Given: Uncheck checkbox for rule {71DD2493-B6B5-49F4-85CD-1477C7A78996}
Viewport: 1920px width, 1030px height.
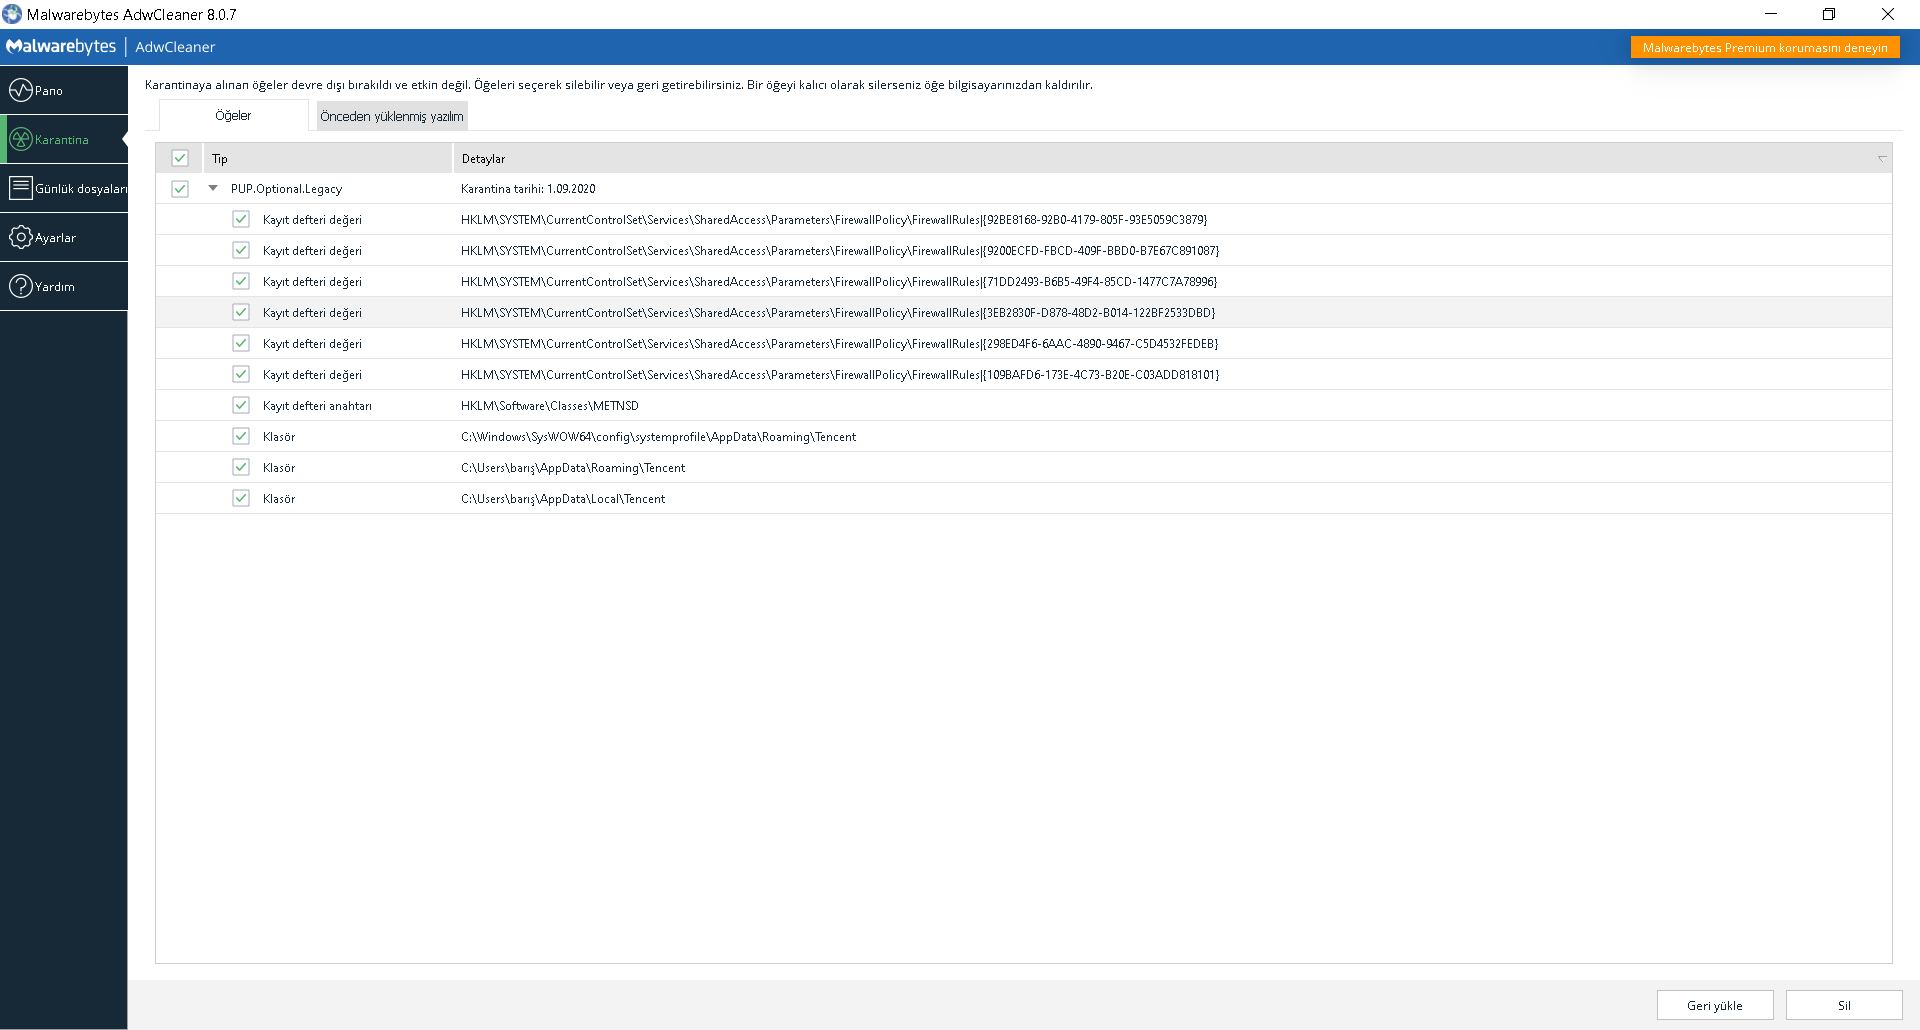Looking at the screenshot, I should coord(241,281).
